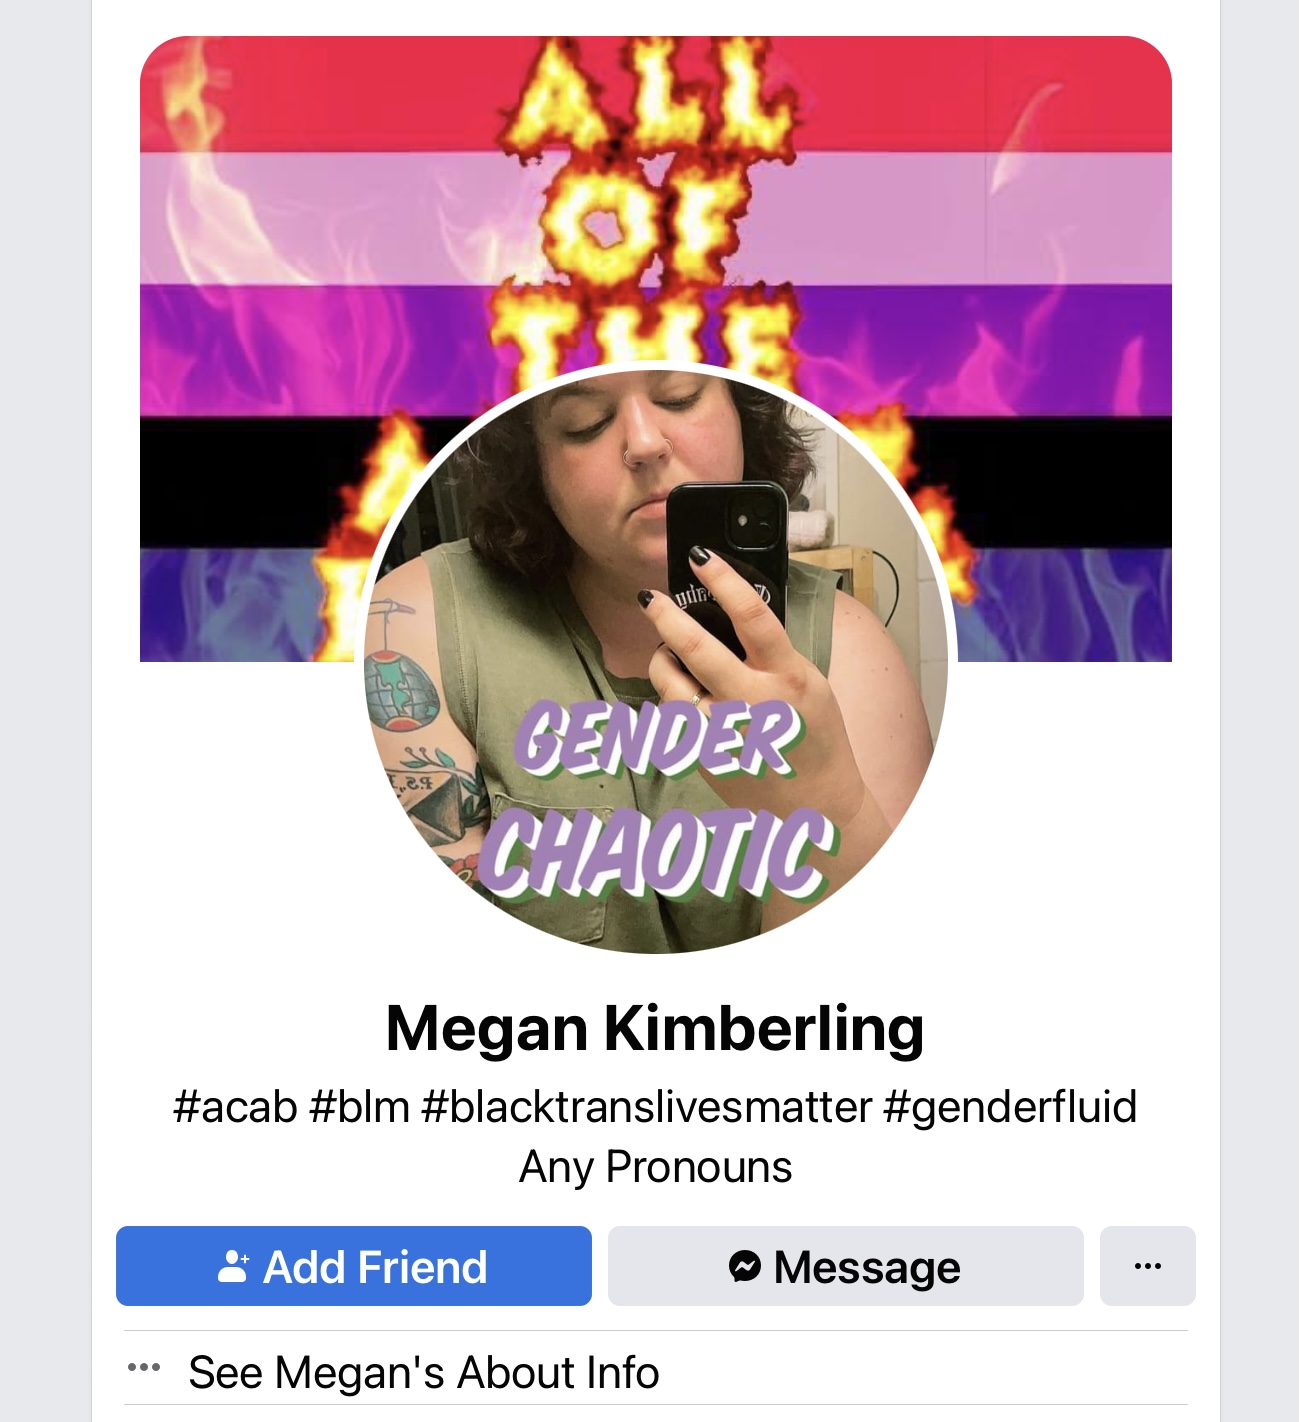Open the #genderfluid hashtag
This screenshot has width=1299, height=1422.
(x=1010, y=1107)
